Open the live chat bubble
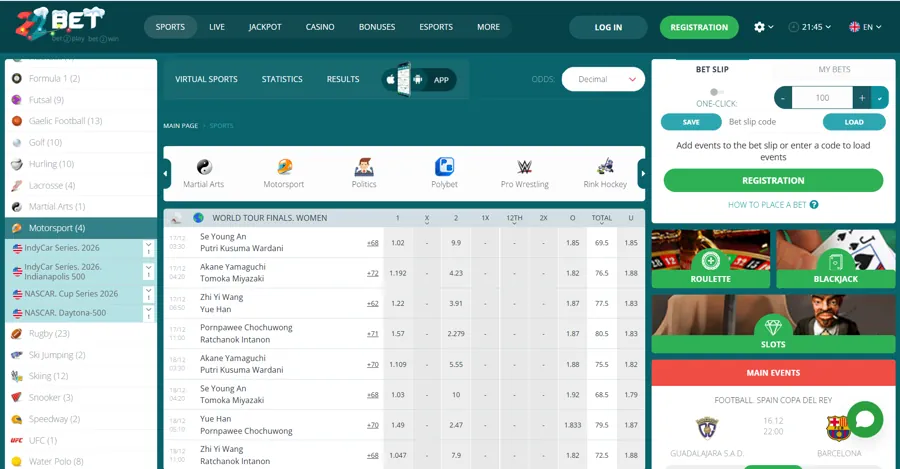Viewport: 900px width, 469px height. [x=864, y=420]
